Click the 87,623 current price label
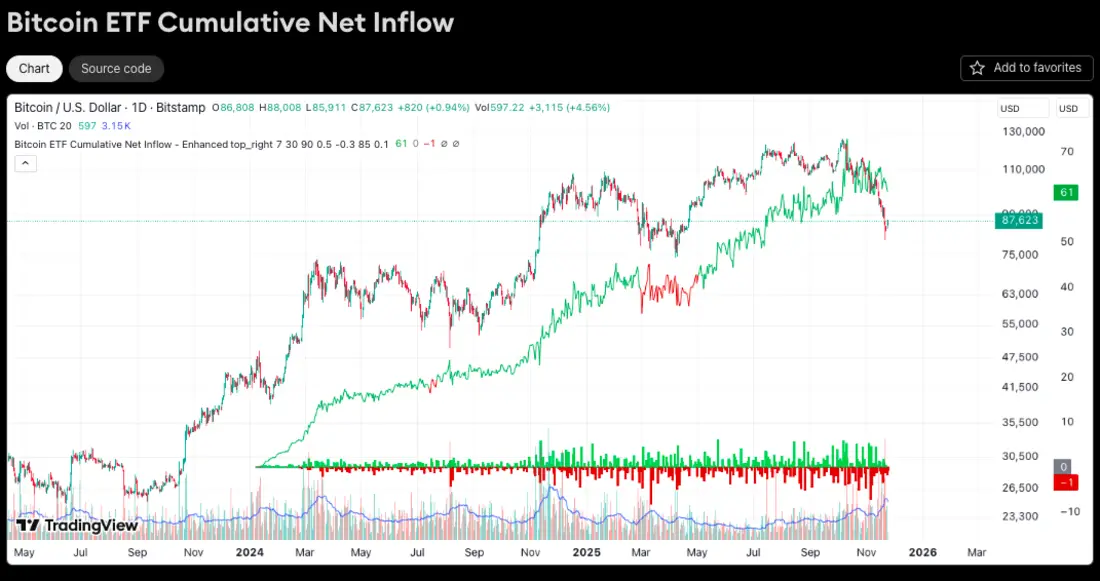Image resolution: width=1100 pixels, height=581 pixels. (1018, 221)
